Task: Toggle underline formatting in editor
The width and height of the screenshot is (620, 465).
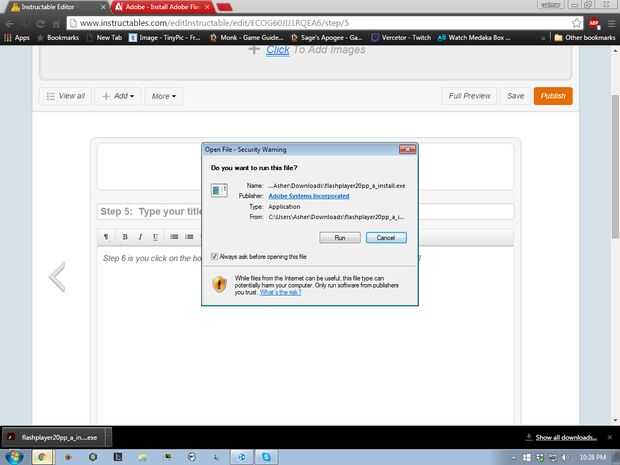Action: [x=155, y=237]
